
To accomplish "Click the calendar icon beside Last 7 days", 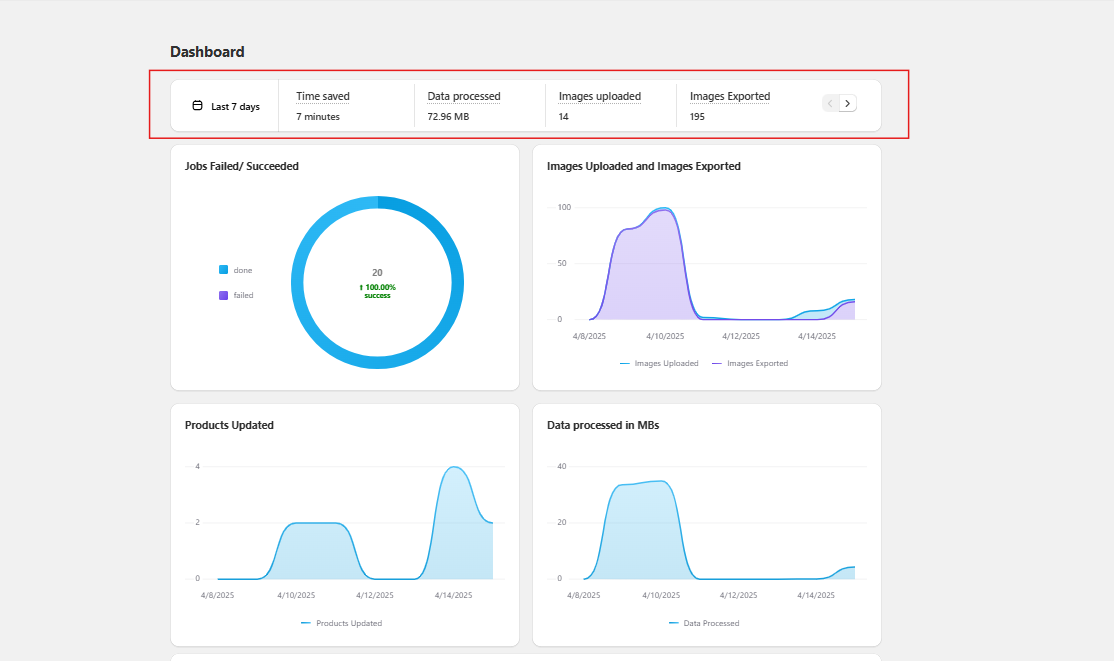I will tap(197, 106).
